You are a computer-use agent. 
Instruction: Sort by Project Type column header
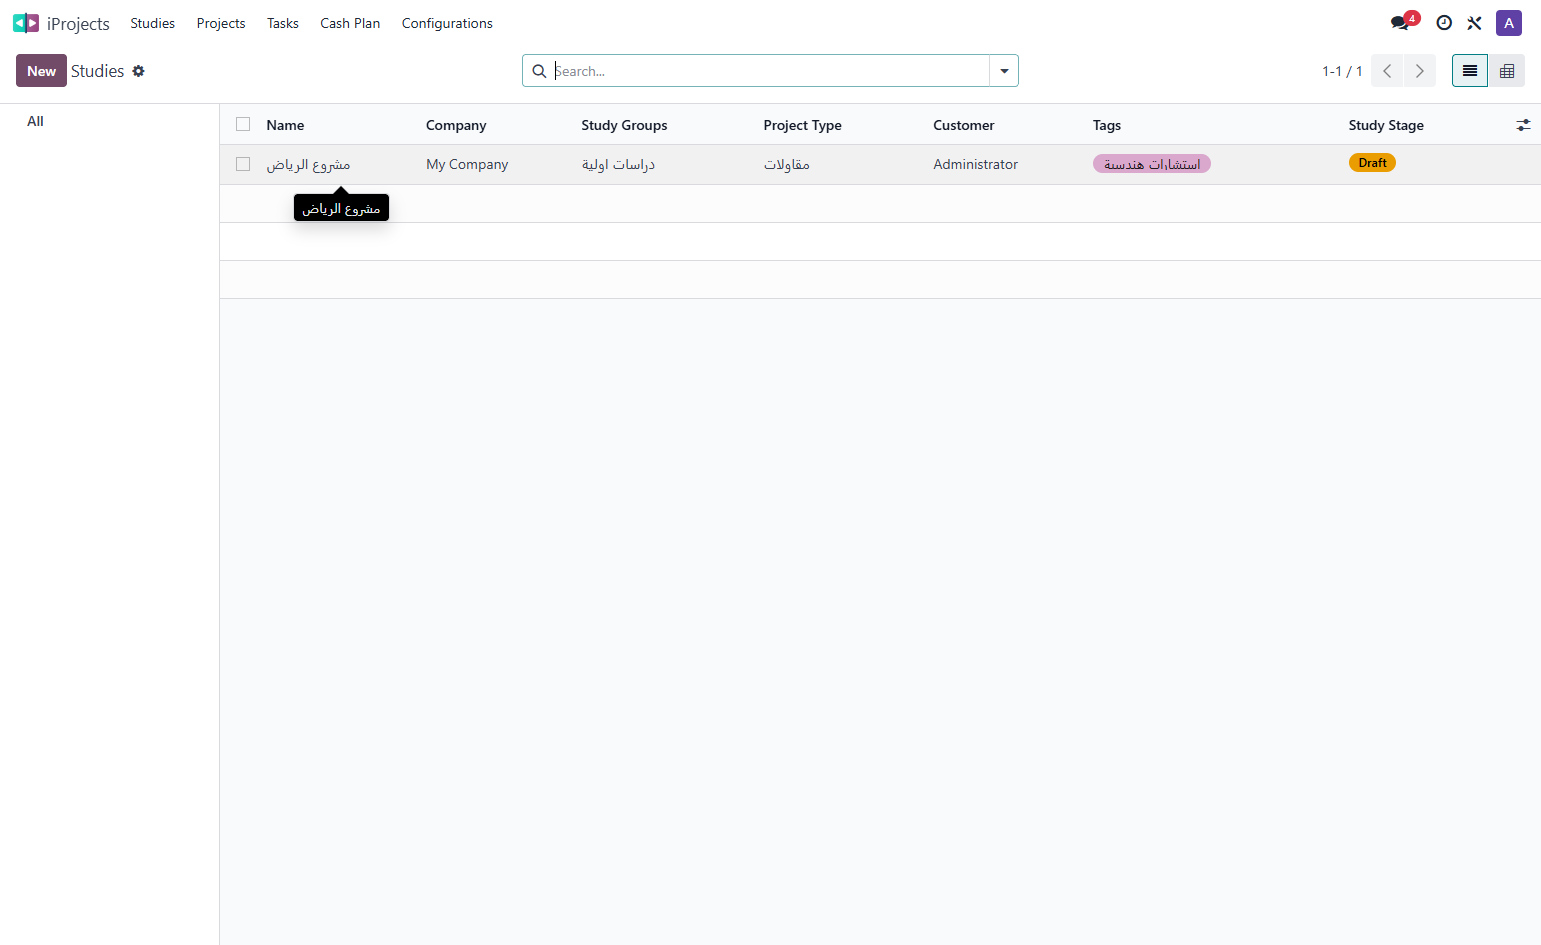point(802,125)
